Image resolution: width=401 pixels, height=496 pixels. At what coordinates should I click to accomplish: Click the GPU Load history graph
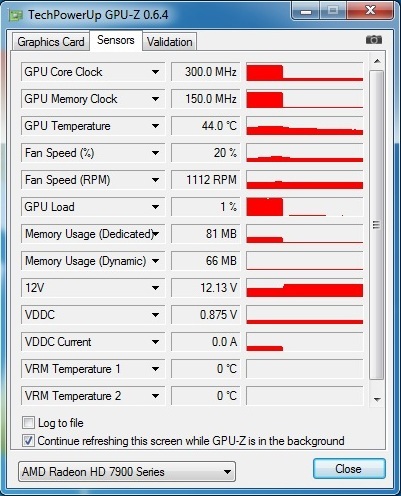(x=305, y=207)
